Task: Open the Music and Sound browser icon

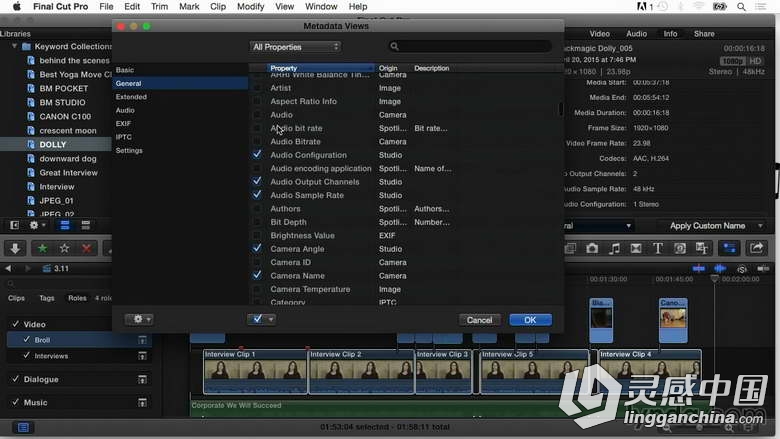Action: coord(614,248)
